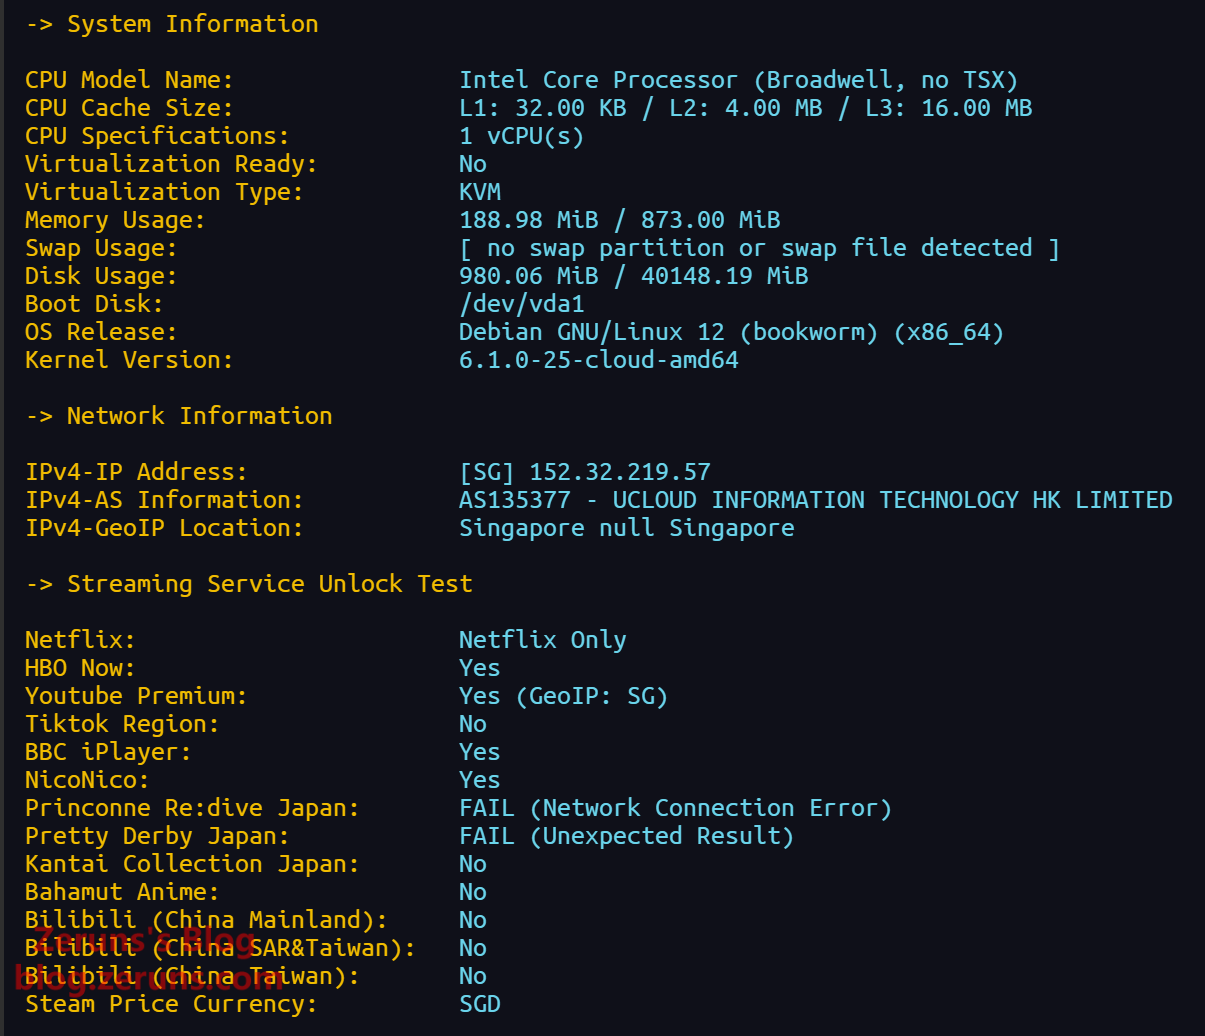Image resolution: width=1205 pixels, height=1036 pixels.
Task: Click the Network Information section heading
Action: (199, 416)
